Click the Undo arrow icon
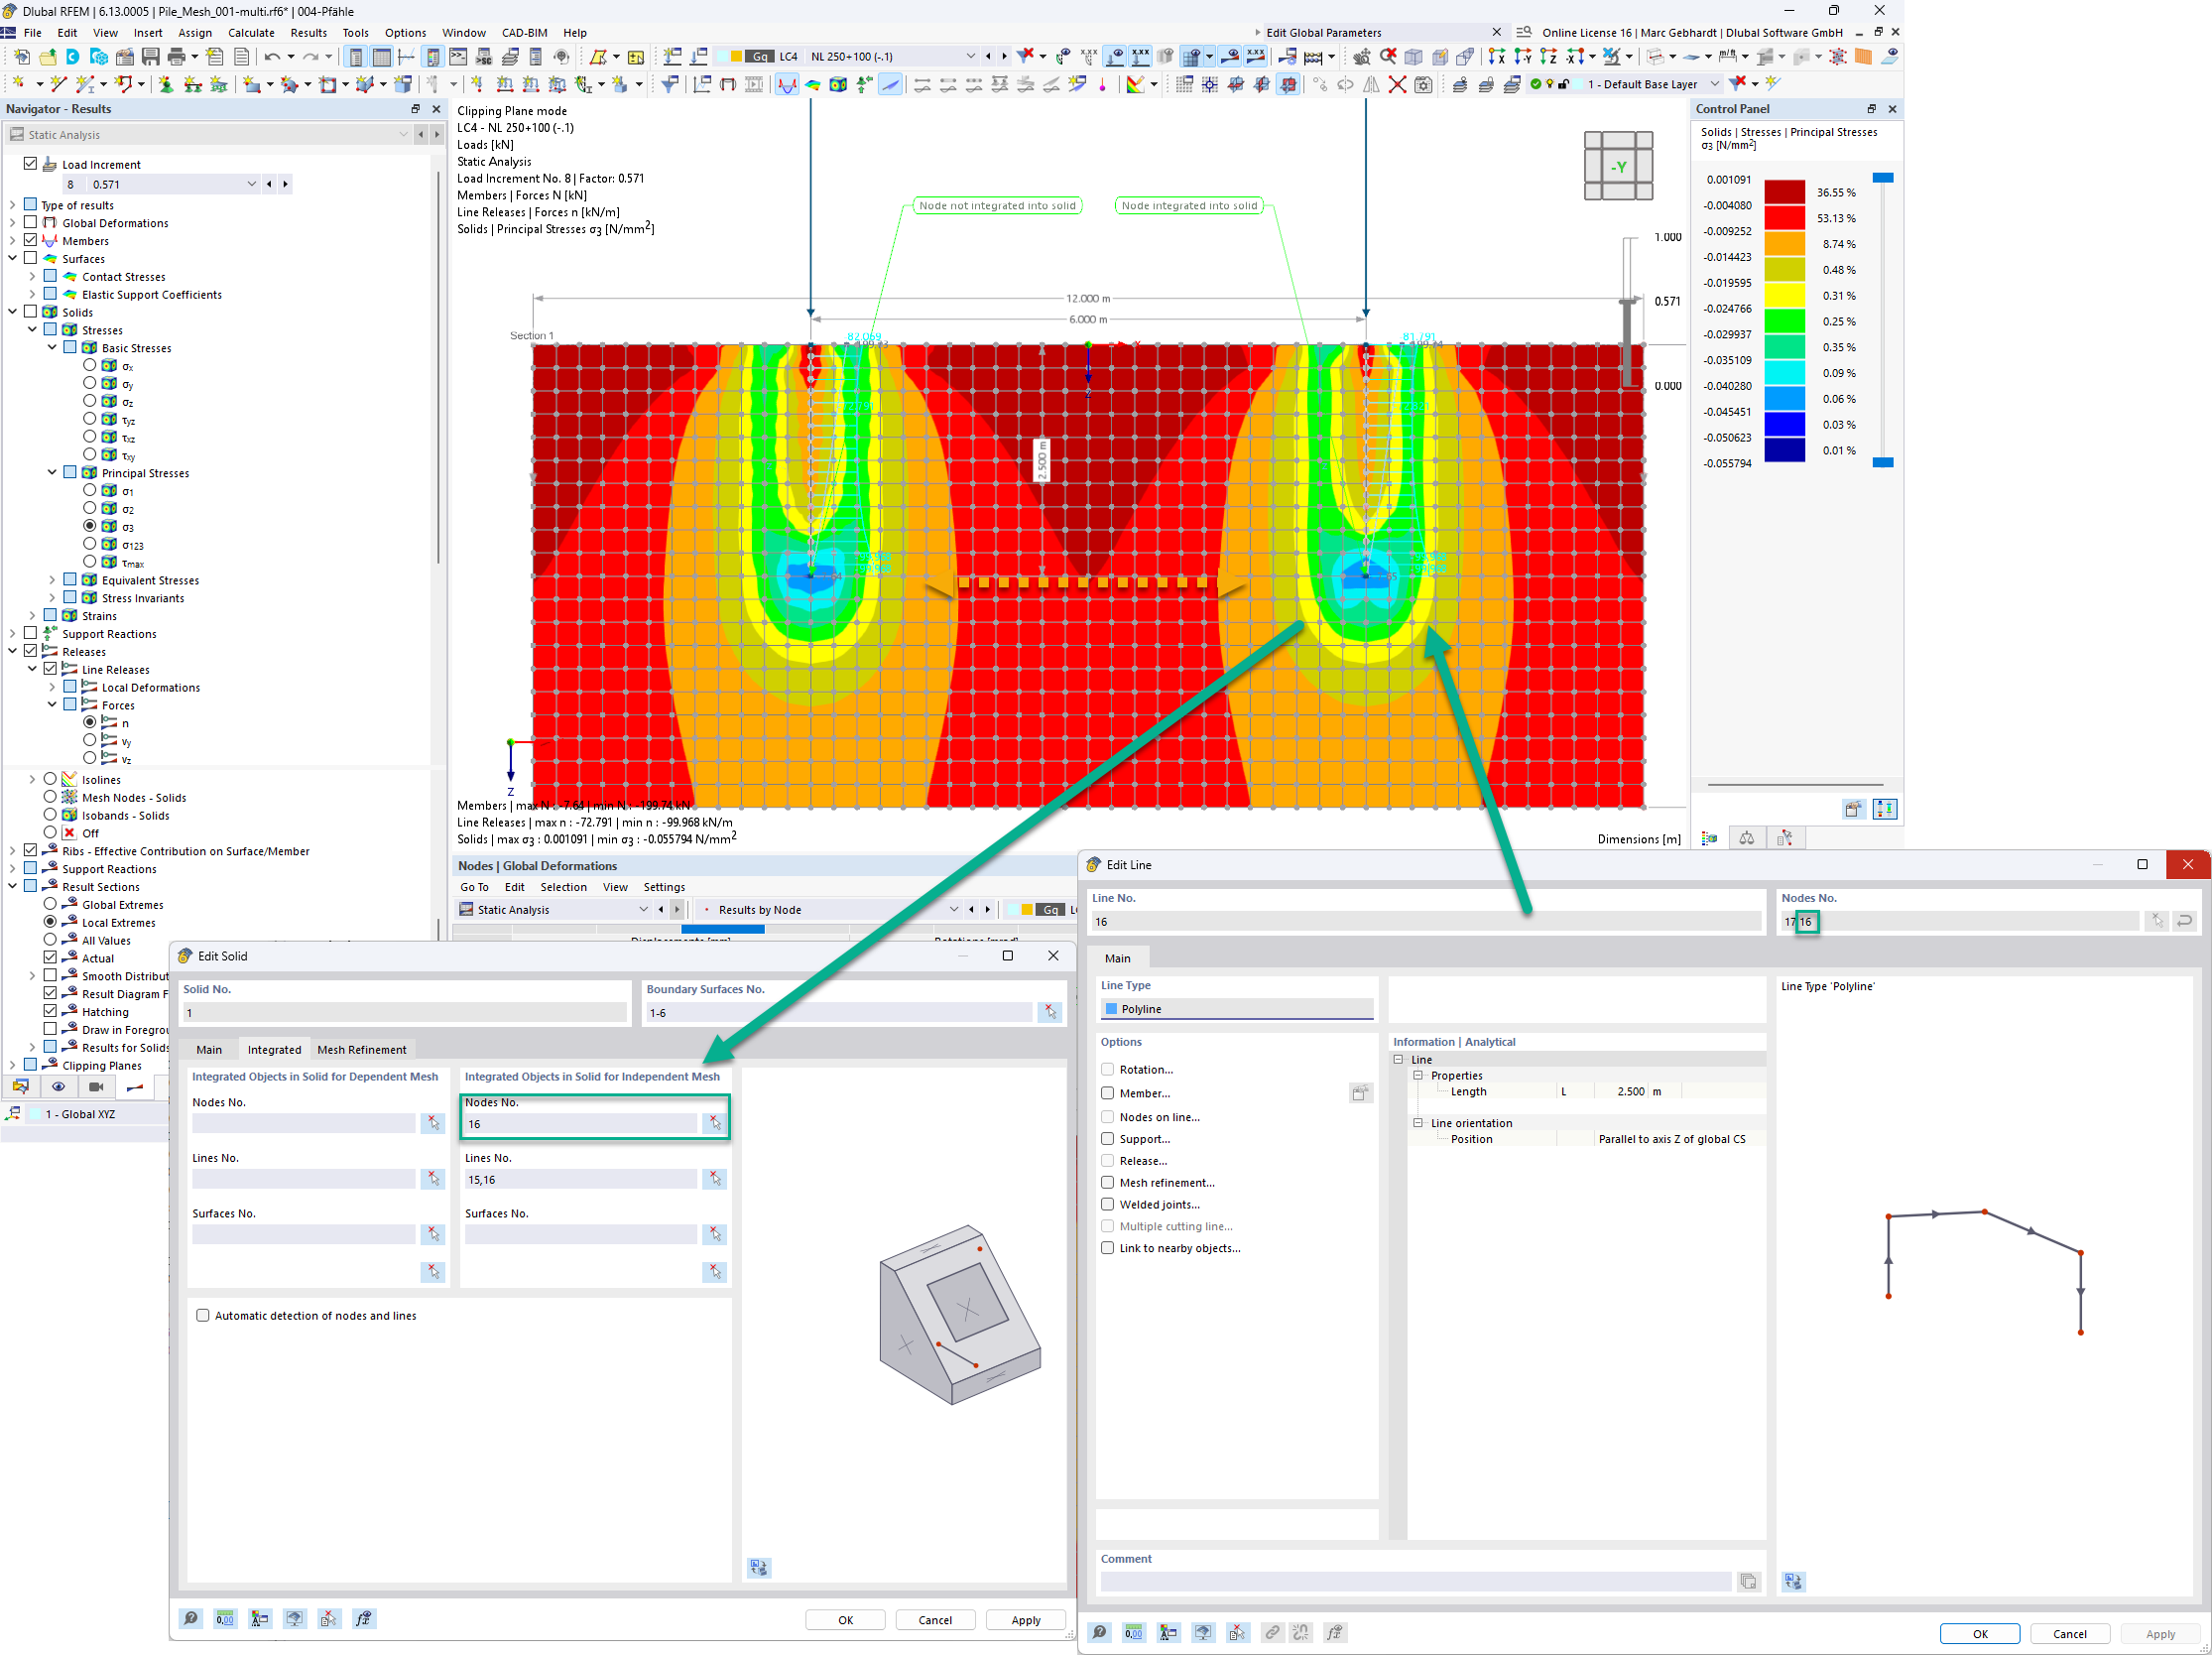This screenshot has width=2212, height=1655. [272, 57]
